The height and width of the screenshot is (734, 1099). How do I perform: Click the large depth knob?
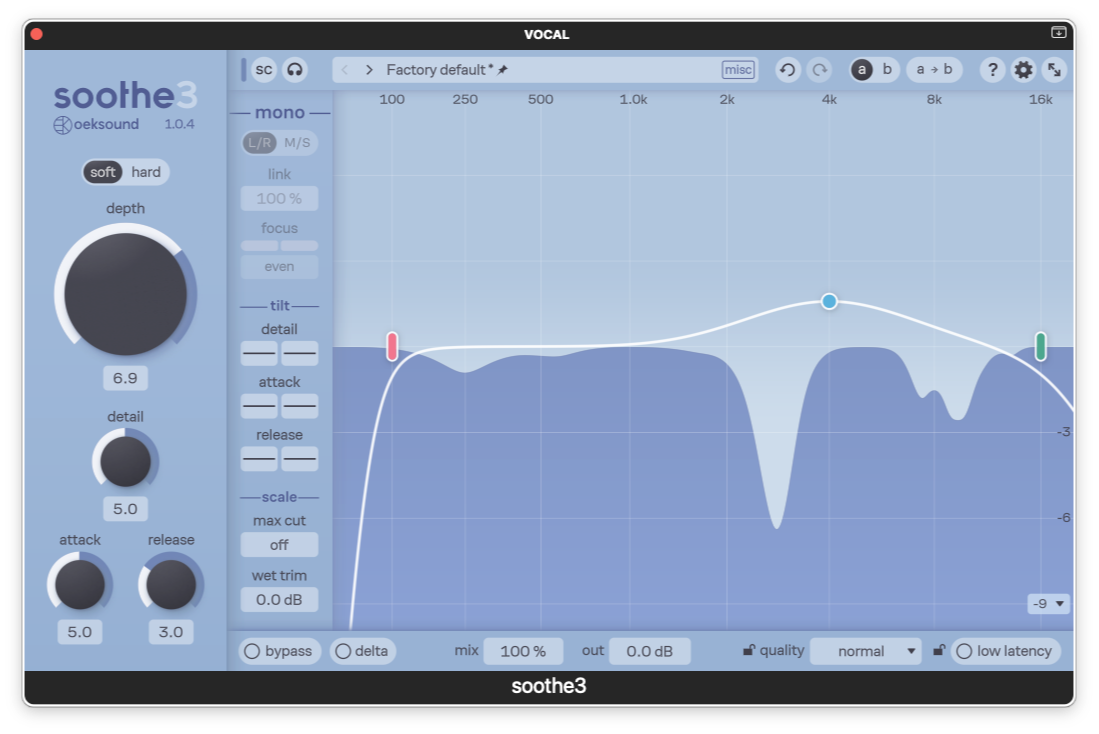pos(125,294)
